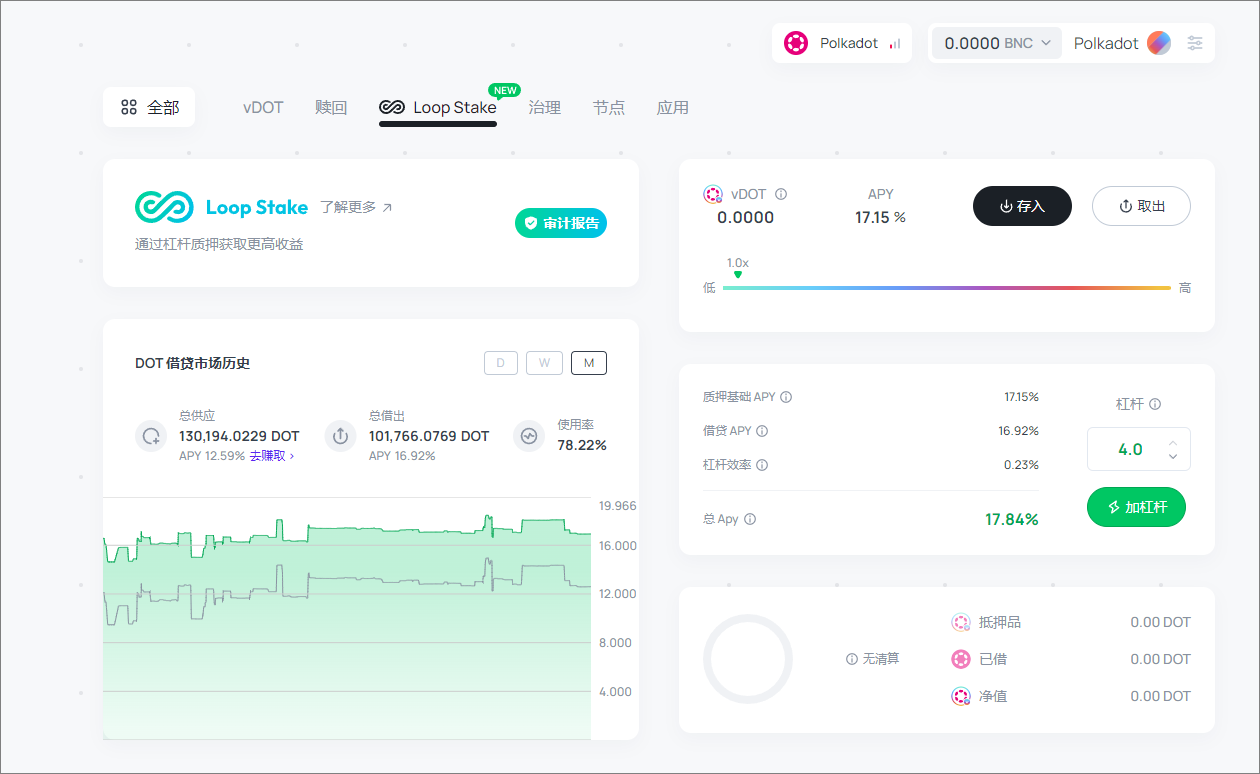The height and width of the screenshot is (774, 1260).
Task: Click the 存入 deposit button
Action: 1022,206
